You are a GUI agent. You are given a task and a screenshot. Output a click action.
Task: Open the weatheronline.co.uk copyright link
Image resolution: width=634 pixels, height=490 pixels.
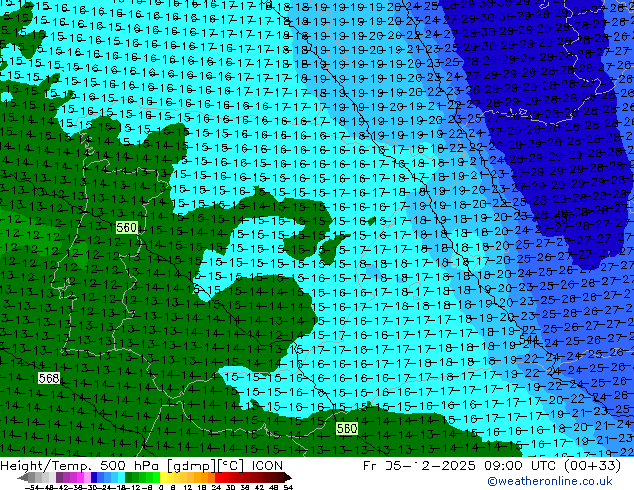pos(549,481)
